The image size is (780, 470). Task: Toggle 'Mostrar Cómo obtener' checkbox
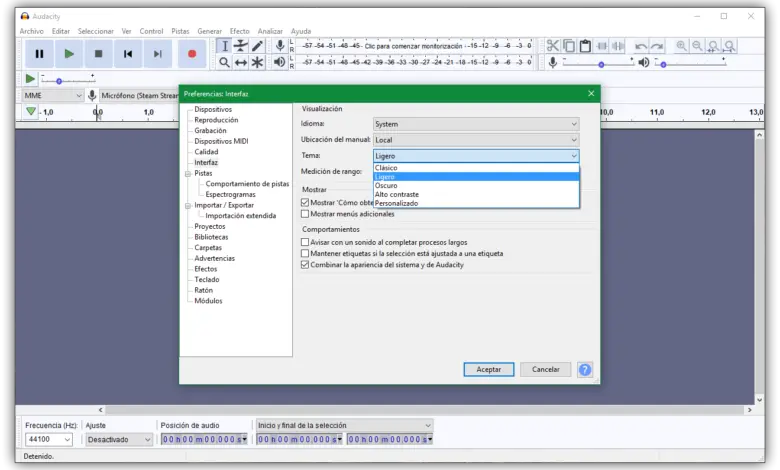[x=305, y=202]
